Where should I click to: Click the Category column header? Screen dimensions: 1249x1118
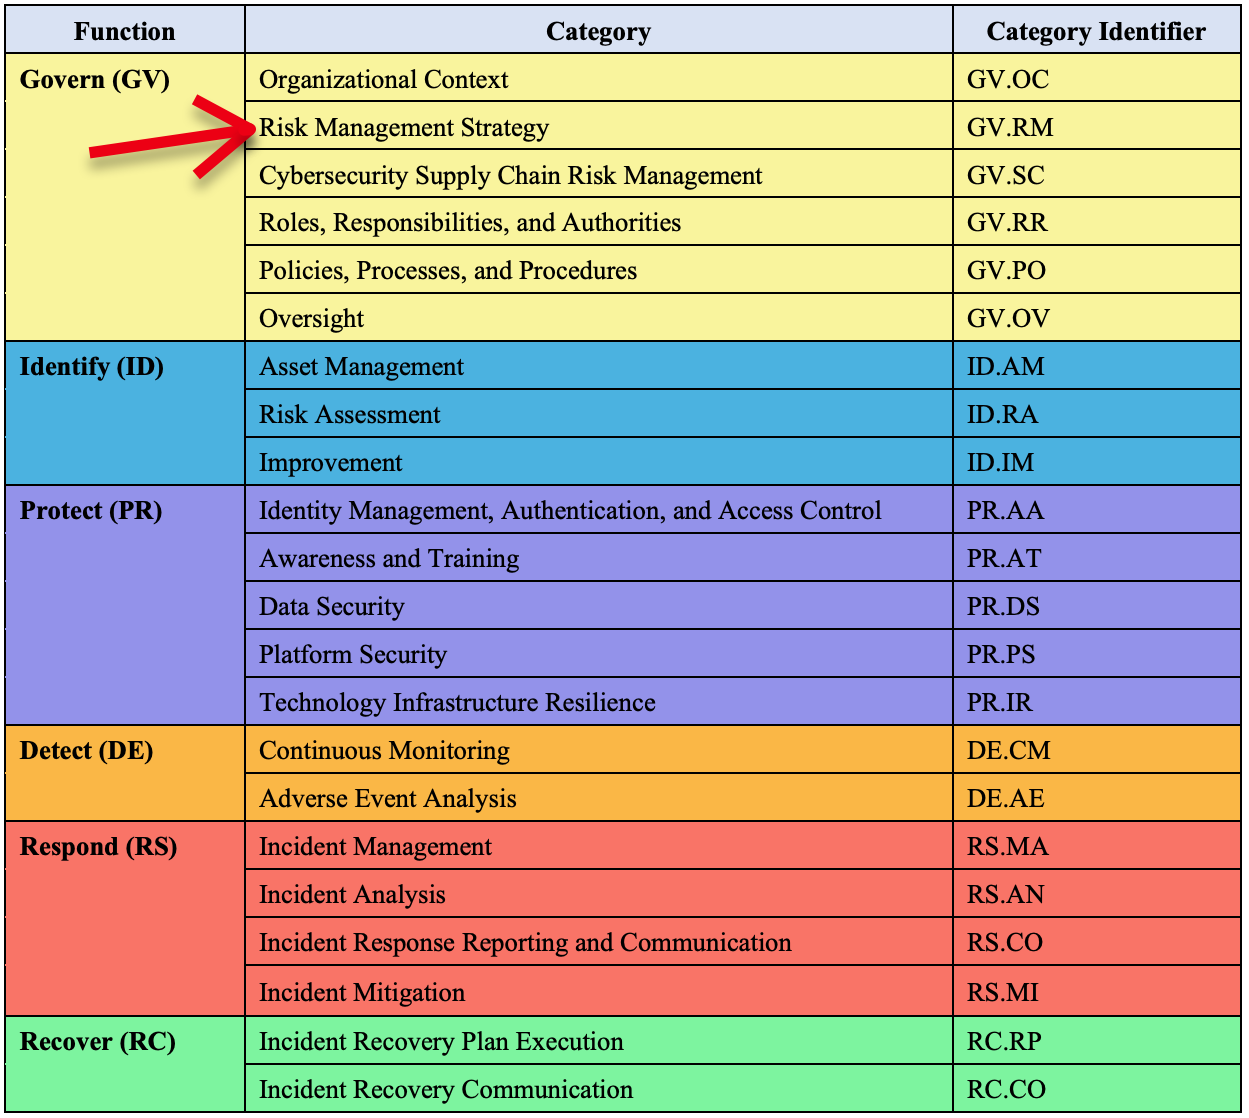pos(597,30)
